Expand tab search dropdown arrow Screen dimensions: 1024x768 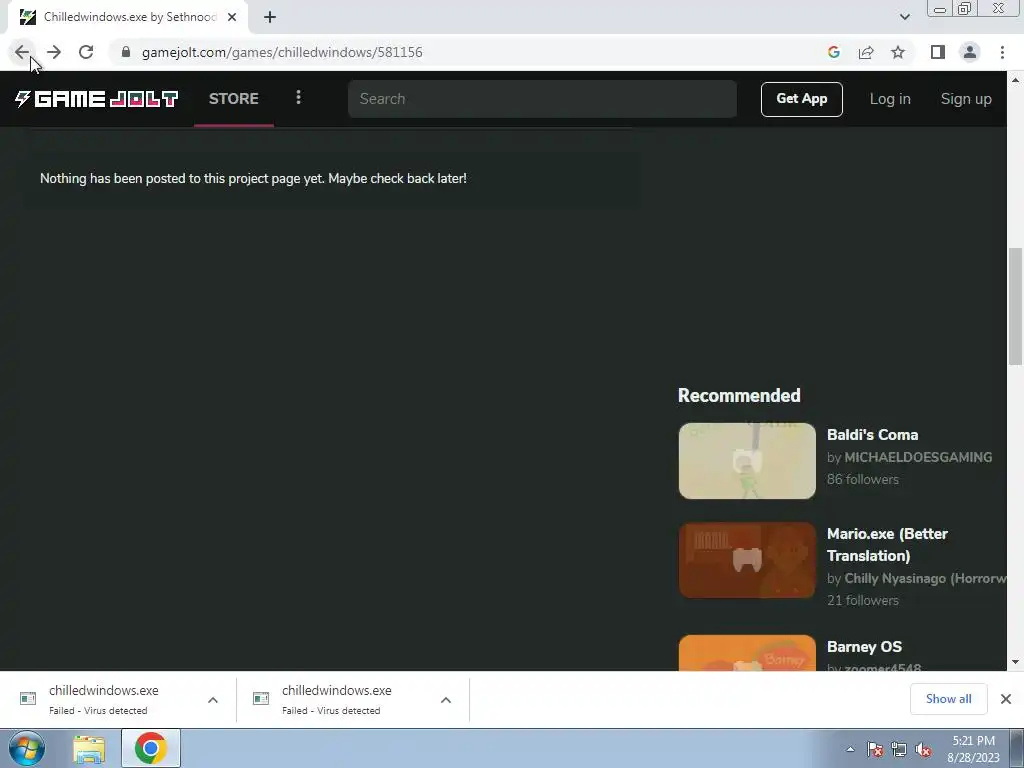point(904,17)
